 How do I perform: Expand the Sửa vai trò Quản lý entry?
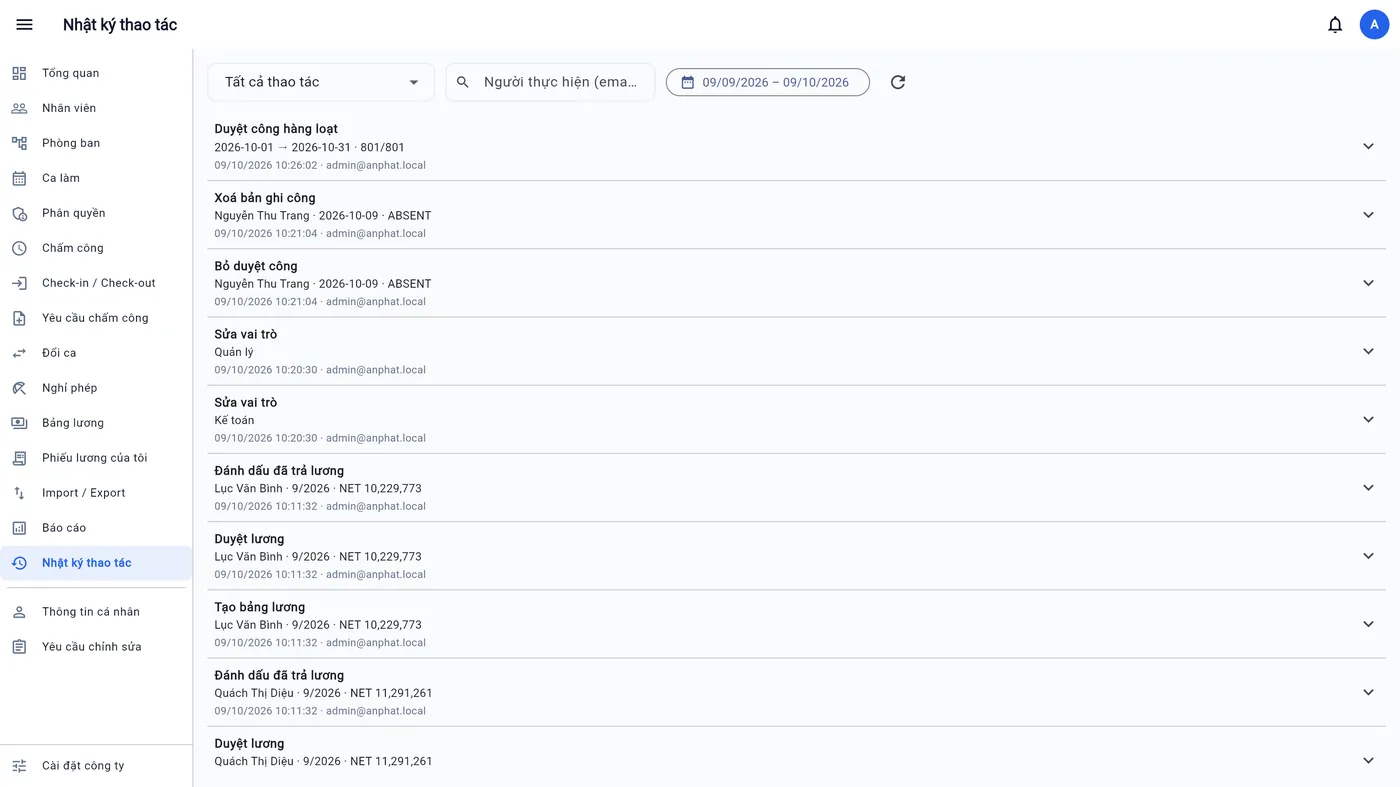point(1368,351)
